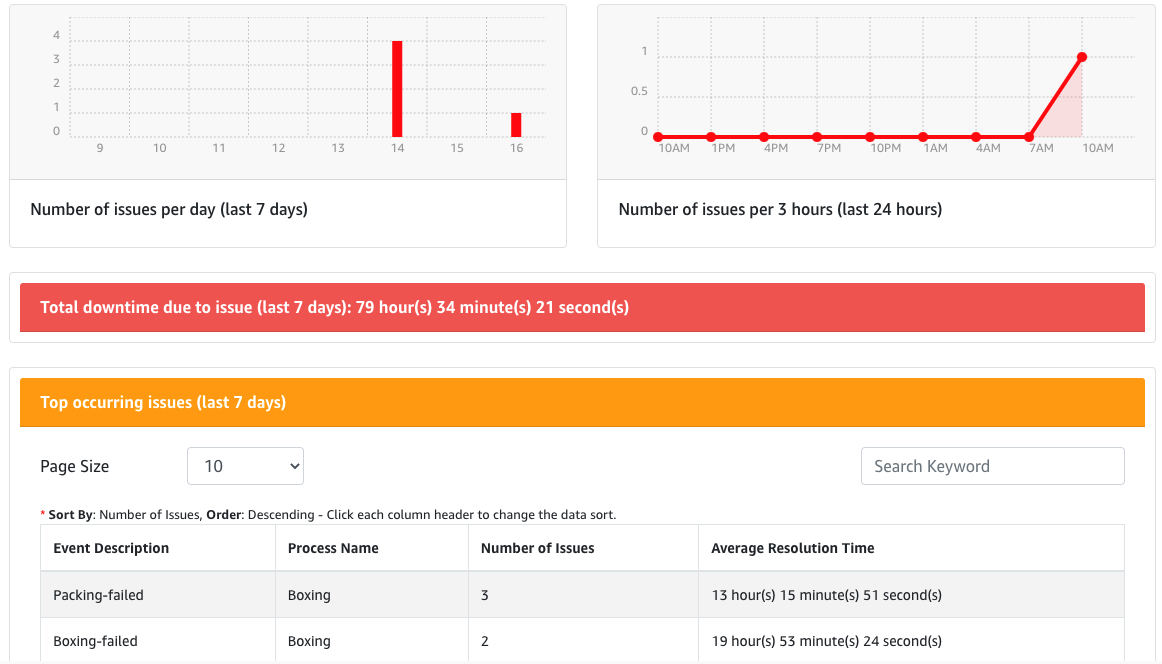1162x664 pixels.
Task: Sort by Event Description column header
Action: point(110,547)
